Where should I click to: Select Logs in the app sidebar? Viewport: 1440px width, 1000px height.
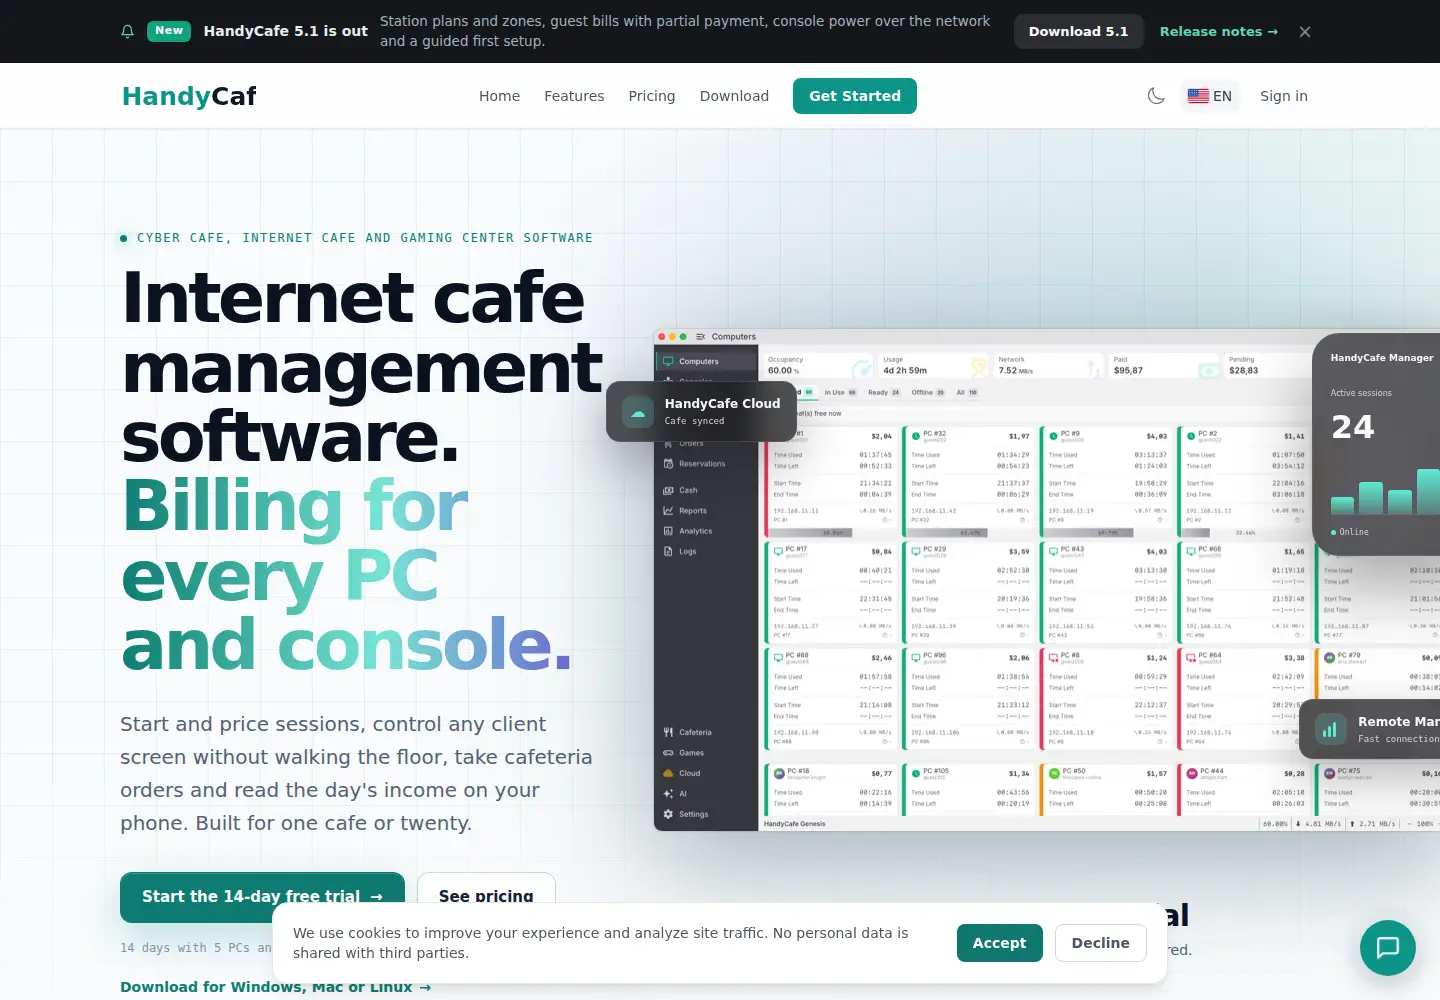(706, 551)
